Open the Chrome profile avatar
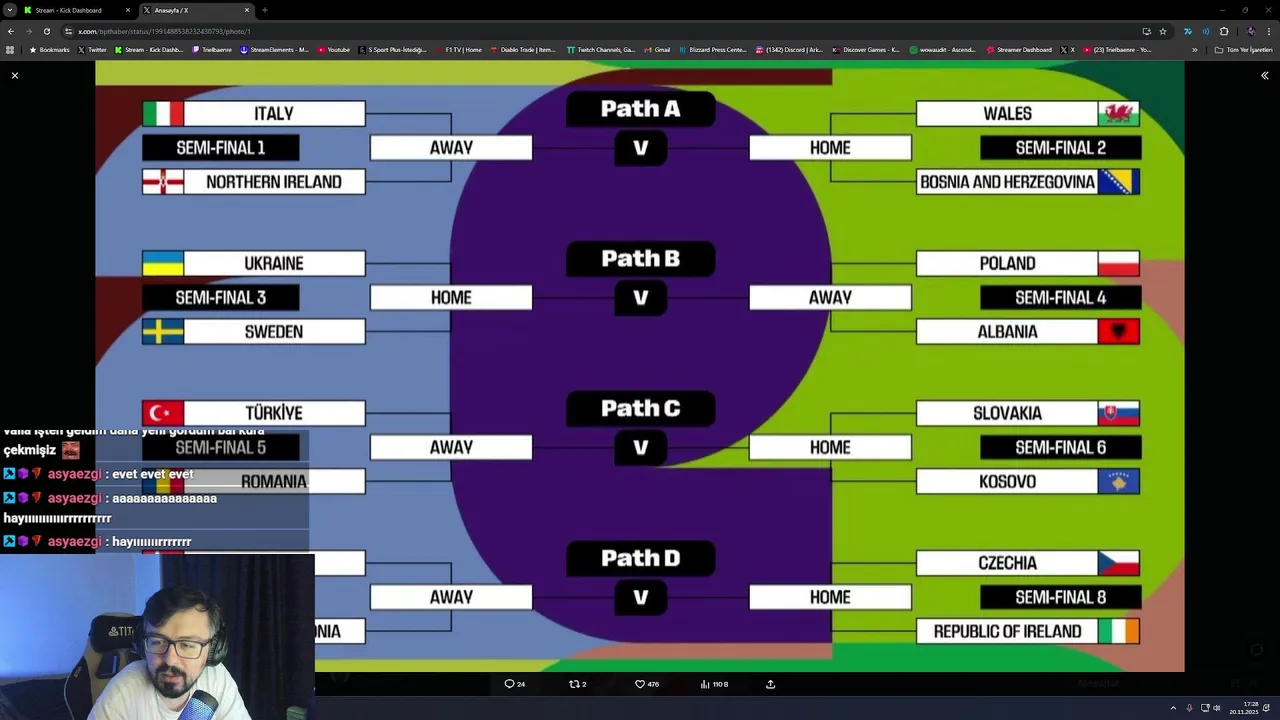Image resolution: width=1280 pixels, height=720 pixels. 1250,31
